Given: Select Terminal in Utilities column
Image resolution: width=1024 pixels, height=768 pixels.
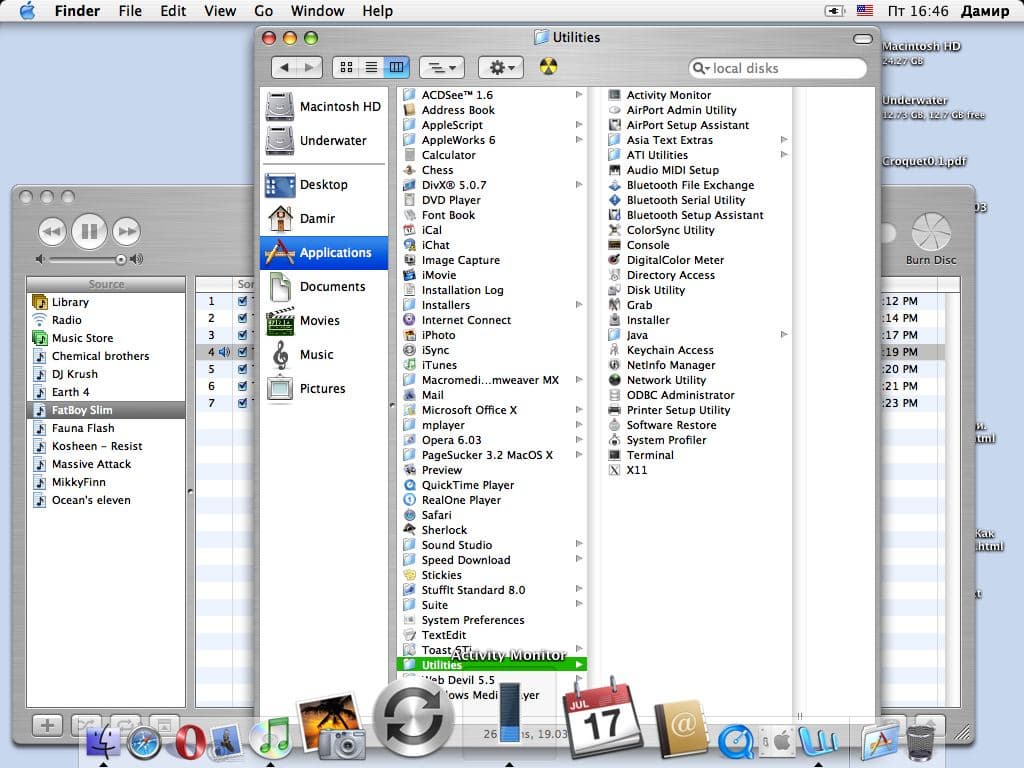Looking at the screenshot, I should [x=650, y=455].
